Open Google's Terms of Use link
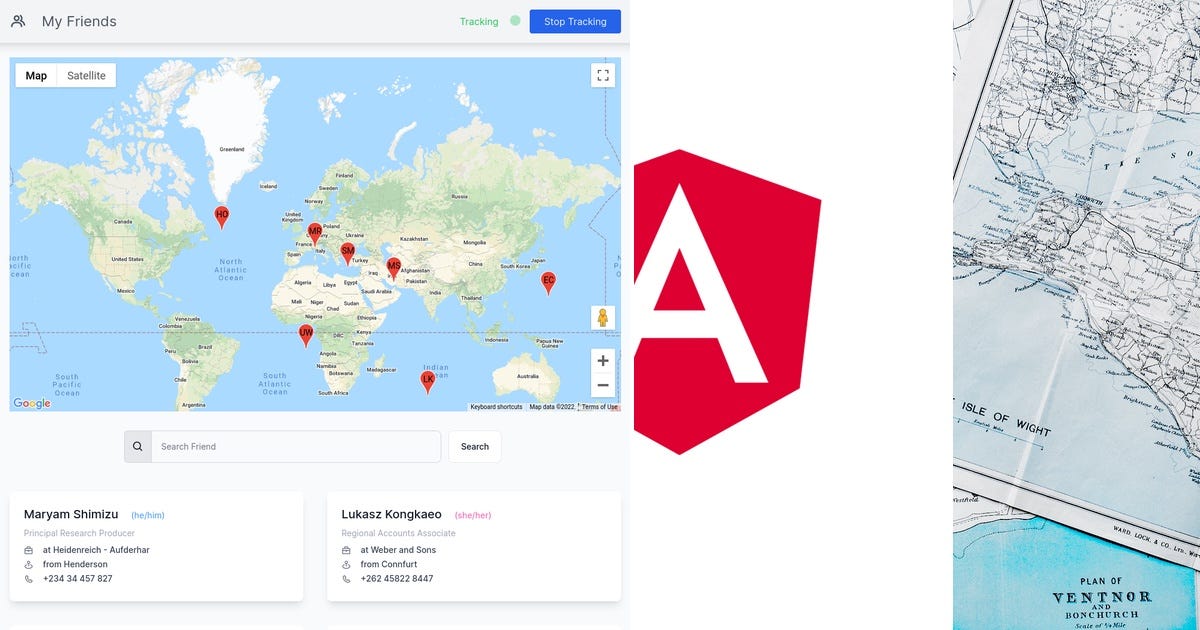The width and height of the screenshot is (1200, 630). pyautogui.click(x=600, y=407)
